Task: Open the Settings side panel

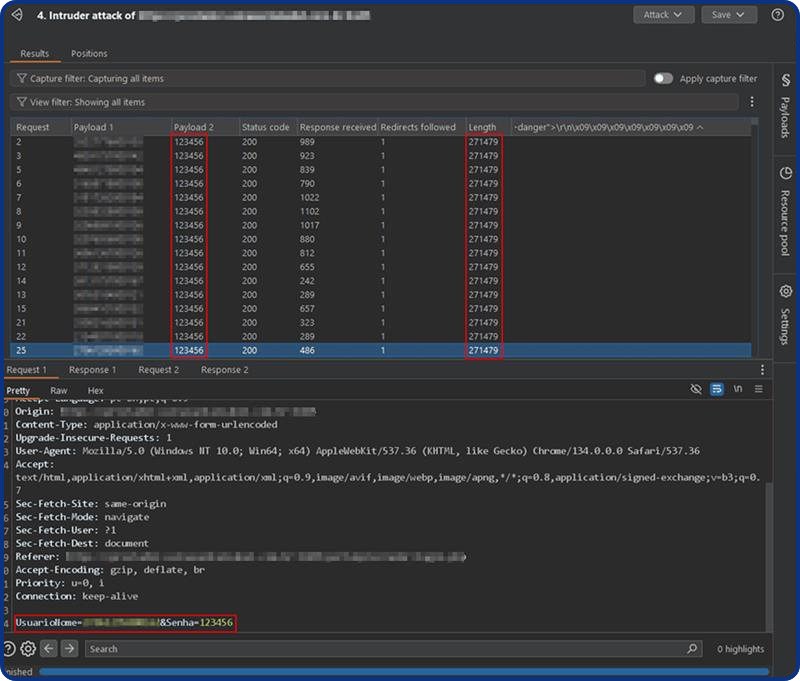Action: (785, 313)
